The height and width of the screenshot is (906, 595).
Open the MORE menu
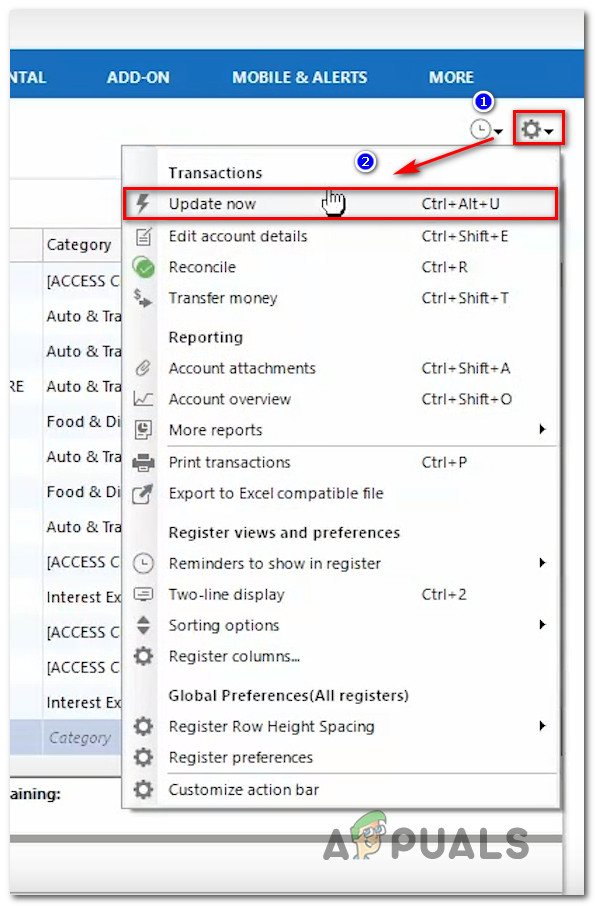pyautogui.click(x=451, y=76)
